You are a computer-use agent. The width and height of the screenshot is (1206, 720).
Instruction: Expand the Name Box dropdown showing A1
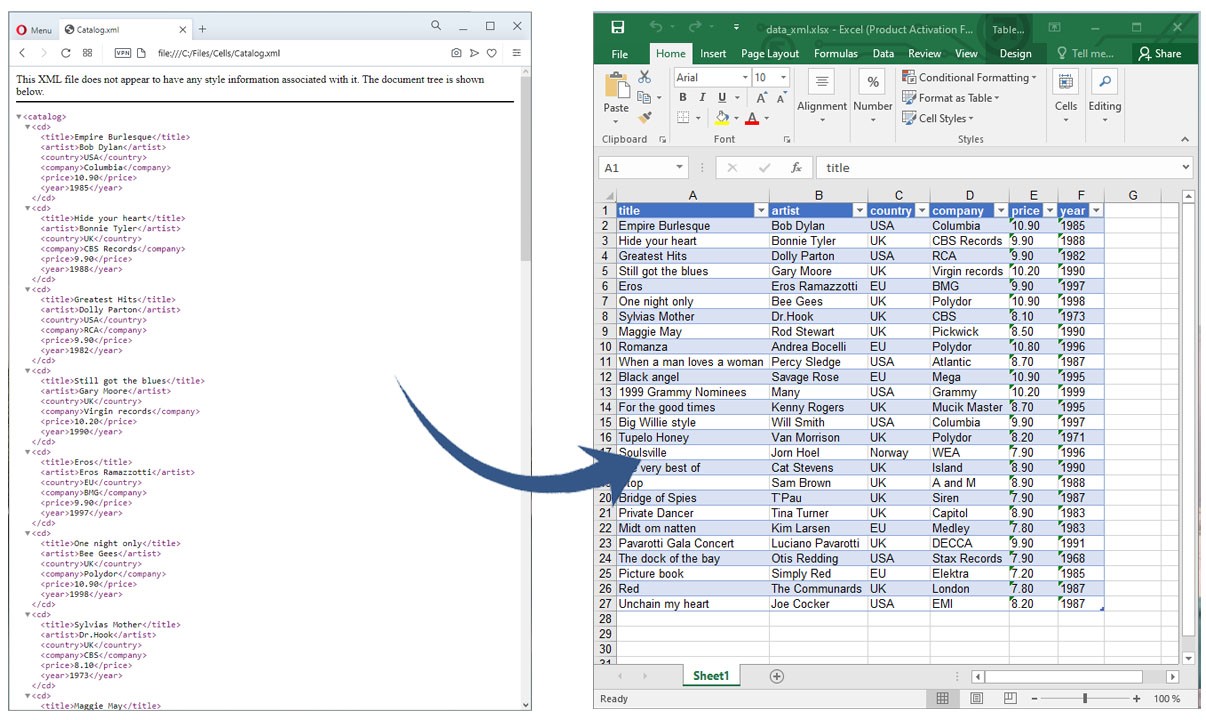680,167
